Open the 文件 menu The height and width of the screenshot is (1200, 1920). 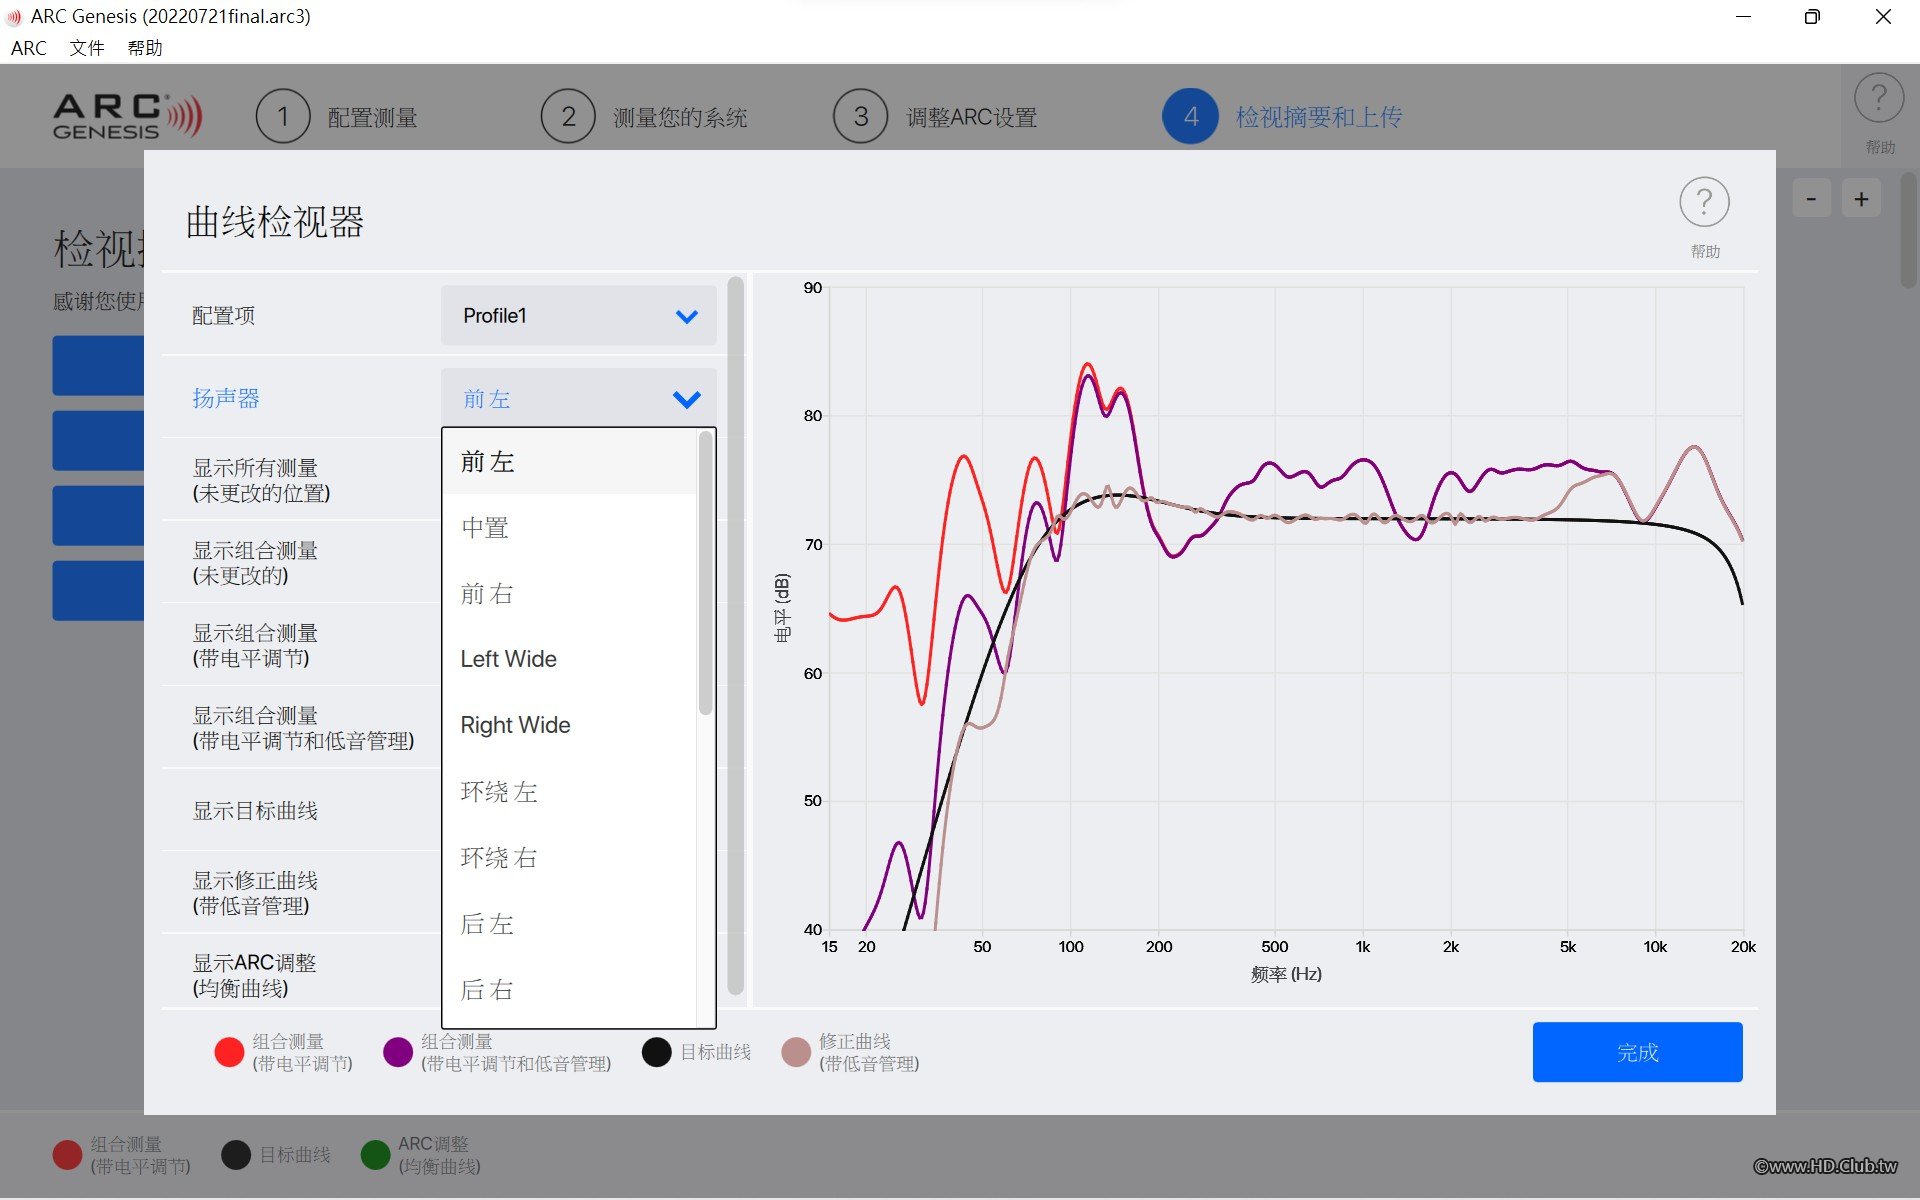[87, 48]
